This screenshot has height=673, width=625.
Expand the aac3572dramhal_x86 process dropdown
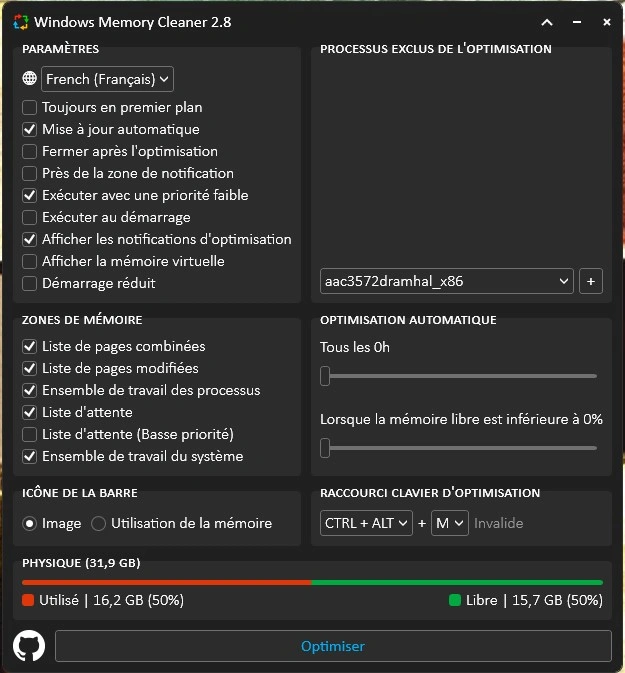tap(446, 281)
